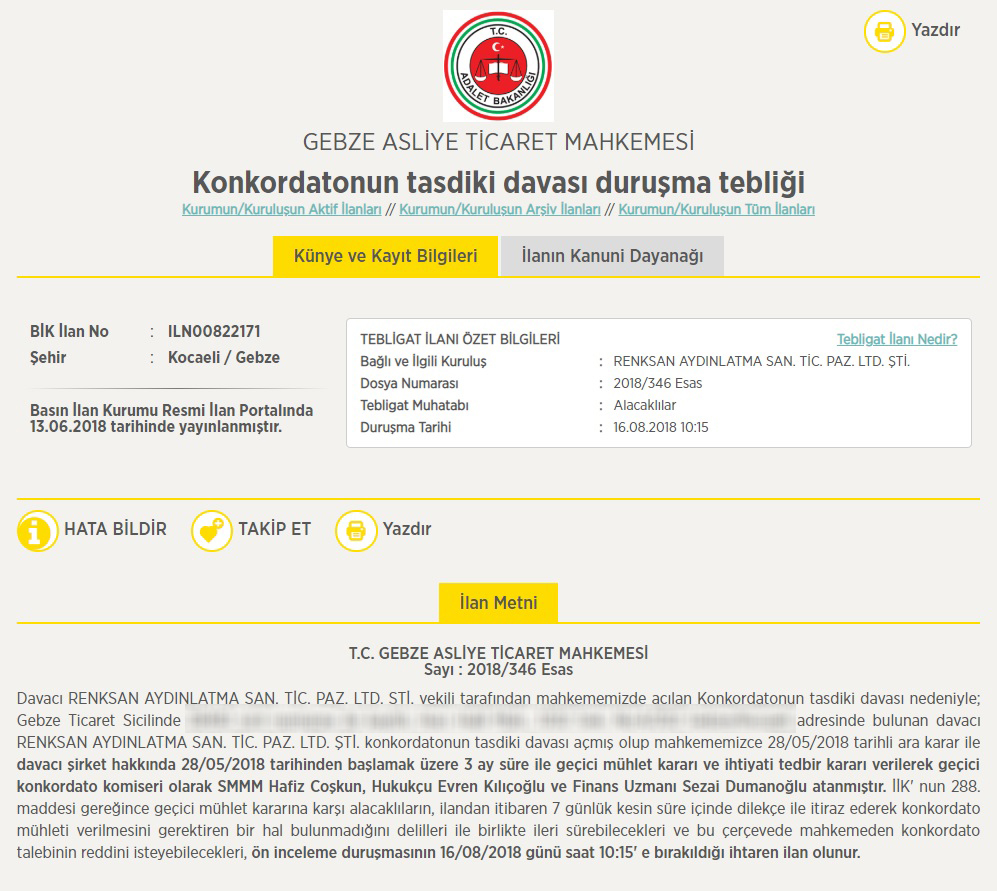Click the hearing date 16.08.2018 10:15 value
This screenshot has width=997, height=891.
tap(660, 427)
